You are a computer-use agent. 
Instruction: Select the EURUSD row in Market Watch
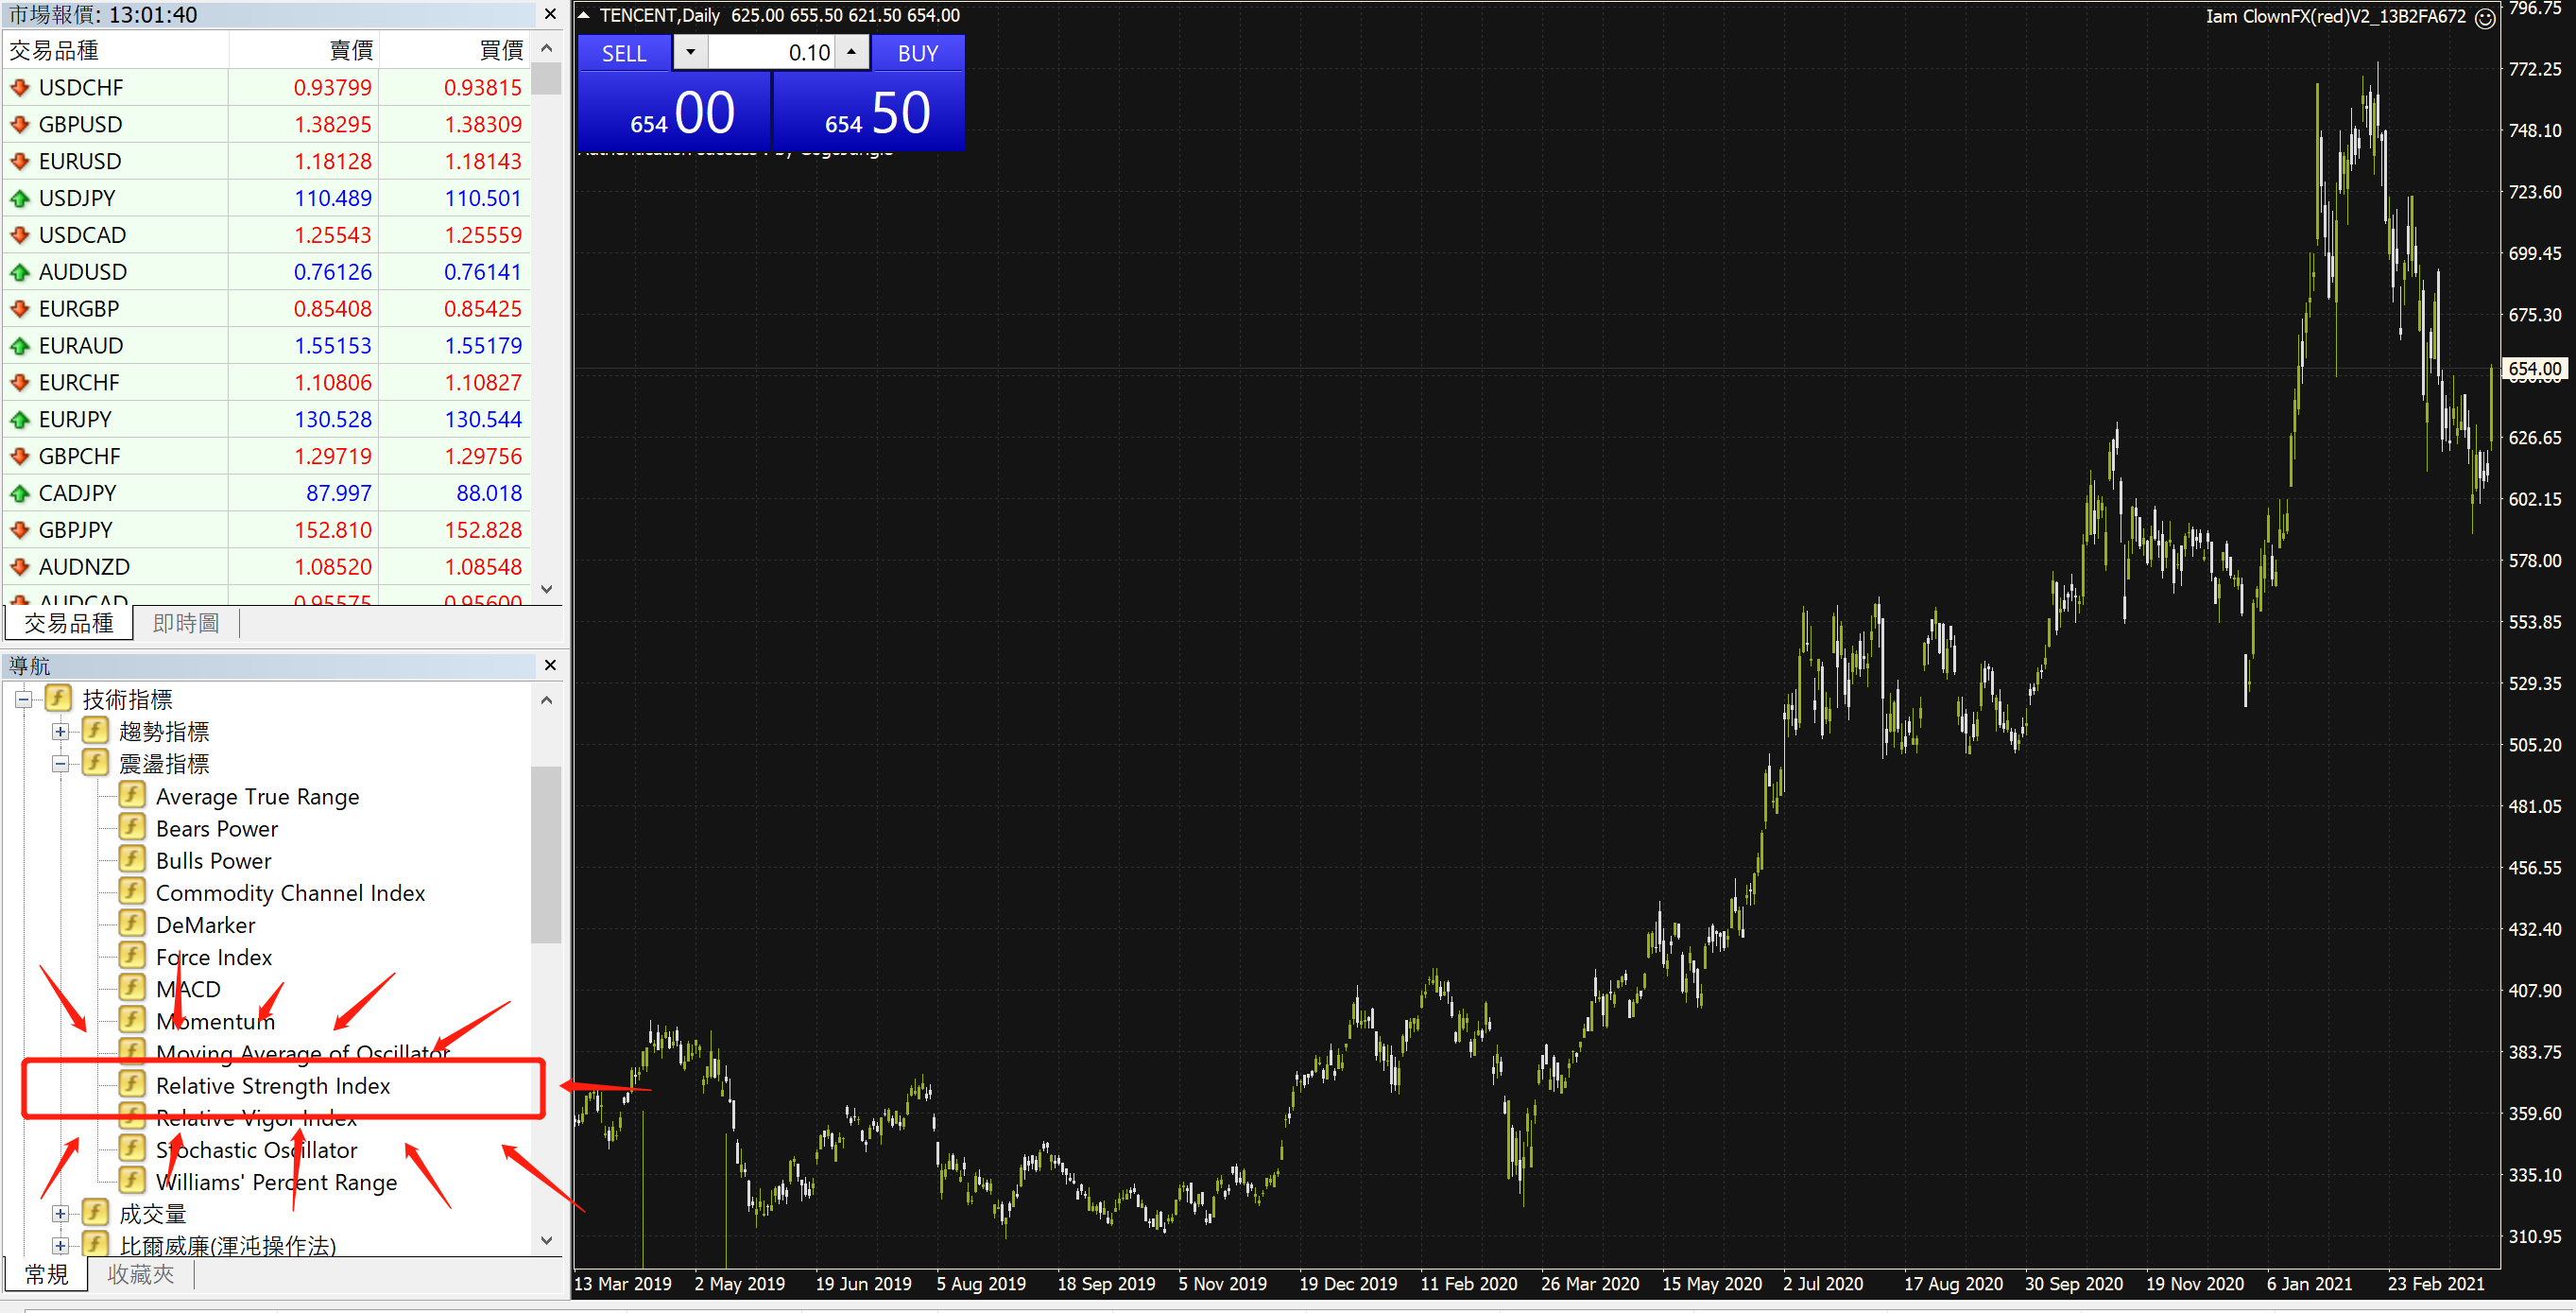267,161
